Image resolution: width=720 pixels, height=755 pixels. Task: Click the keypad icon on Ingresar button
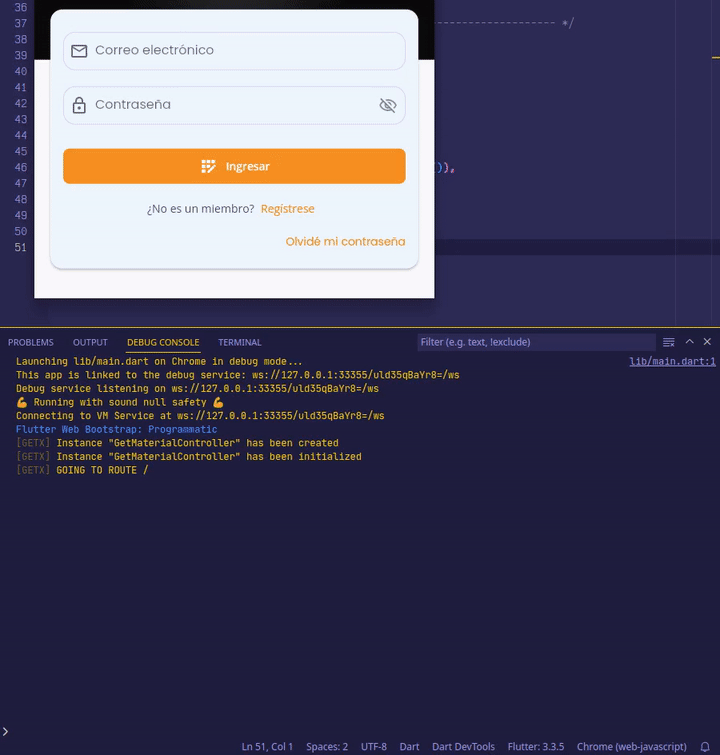(x=208, y=166)
